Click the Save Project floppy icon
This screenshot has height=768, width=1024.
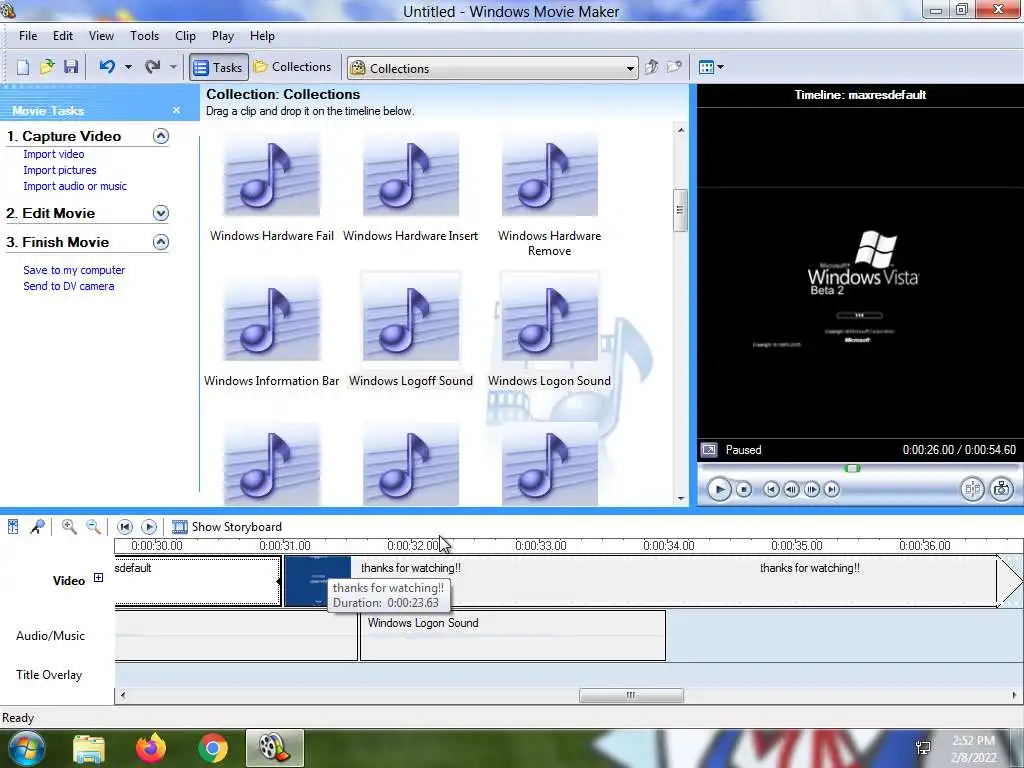coord(71,67)
